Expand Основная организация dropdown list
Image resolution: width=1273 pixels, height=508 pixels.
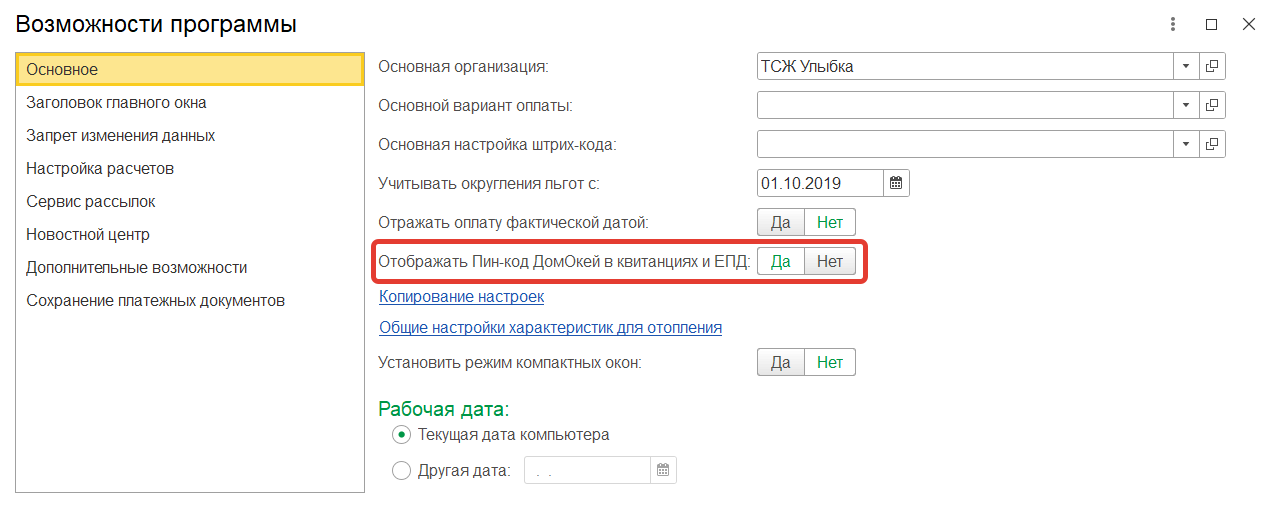point(1186,66)
